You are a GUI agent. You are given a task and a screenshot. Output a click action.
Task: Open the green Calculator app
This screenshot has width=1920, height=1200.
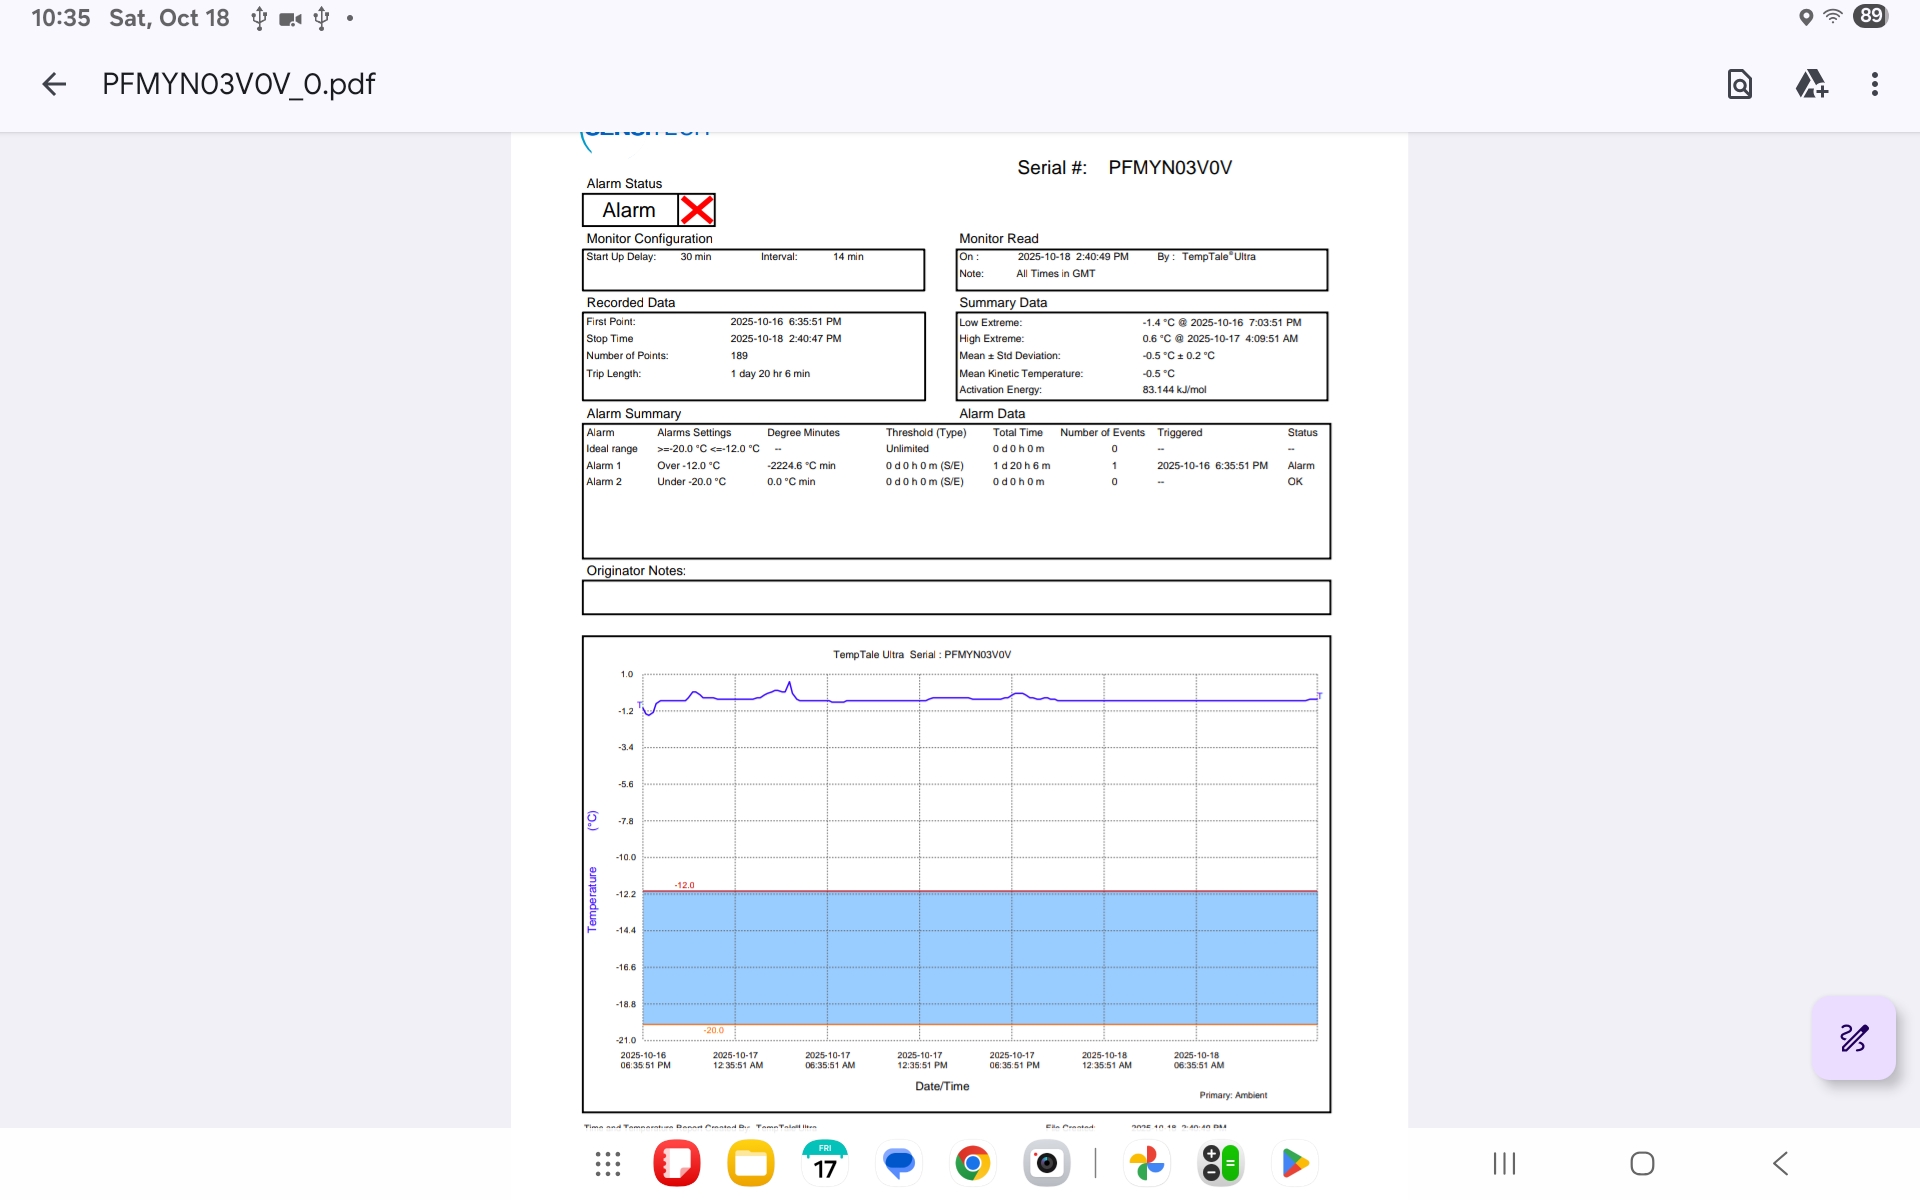(1220, 1163)
